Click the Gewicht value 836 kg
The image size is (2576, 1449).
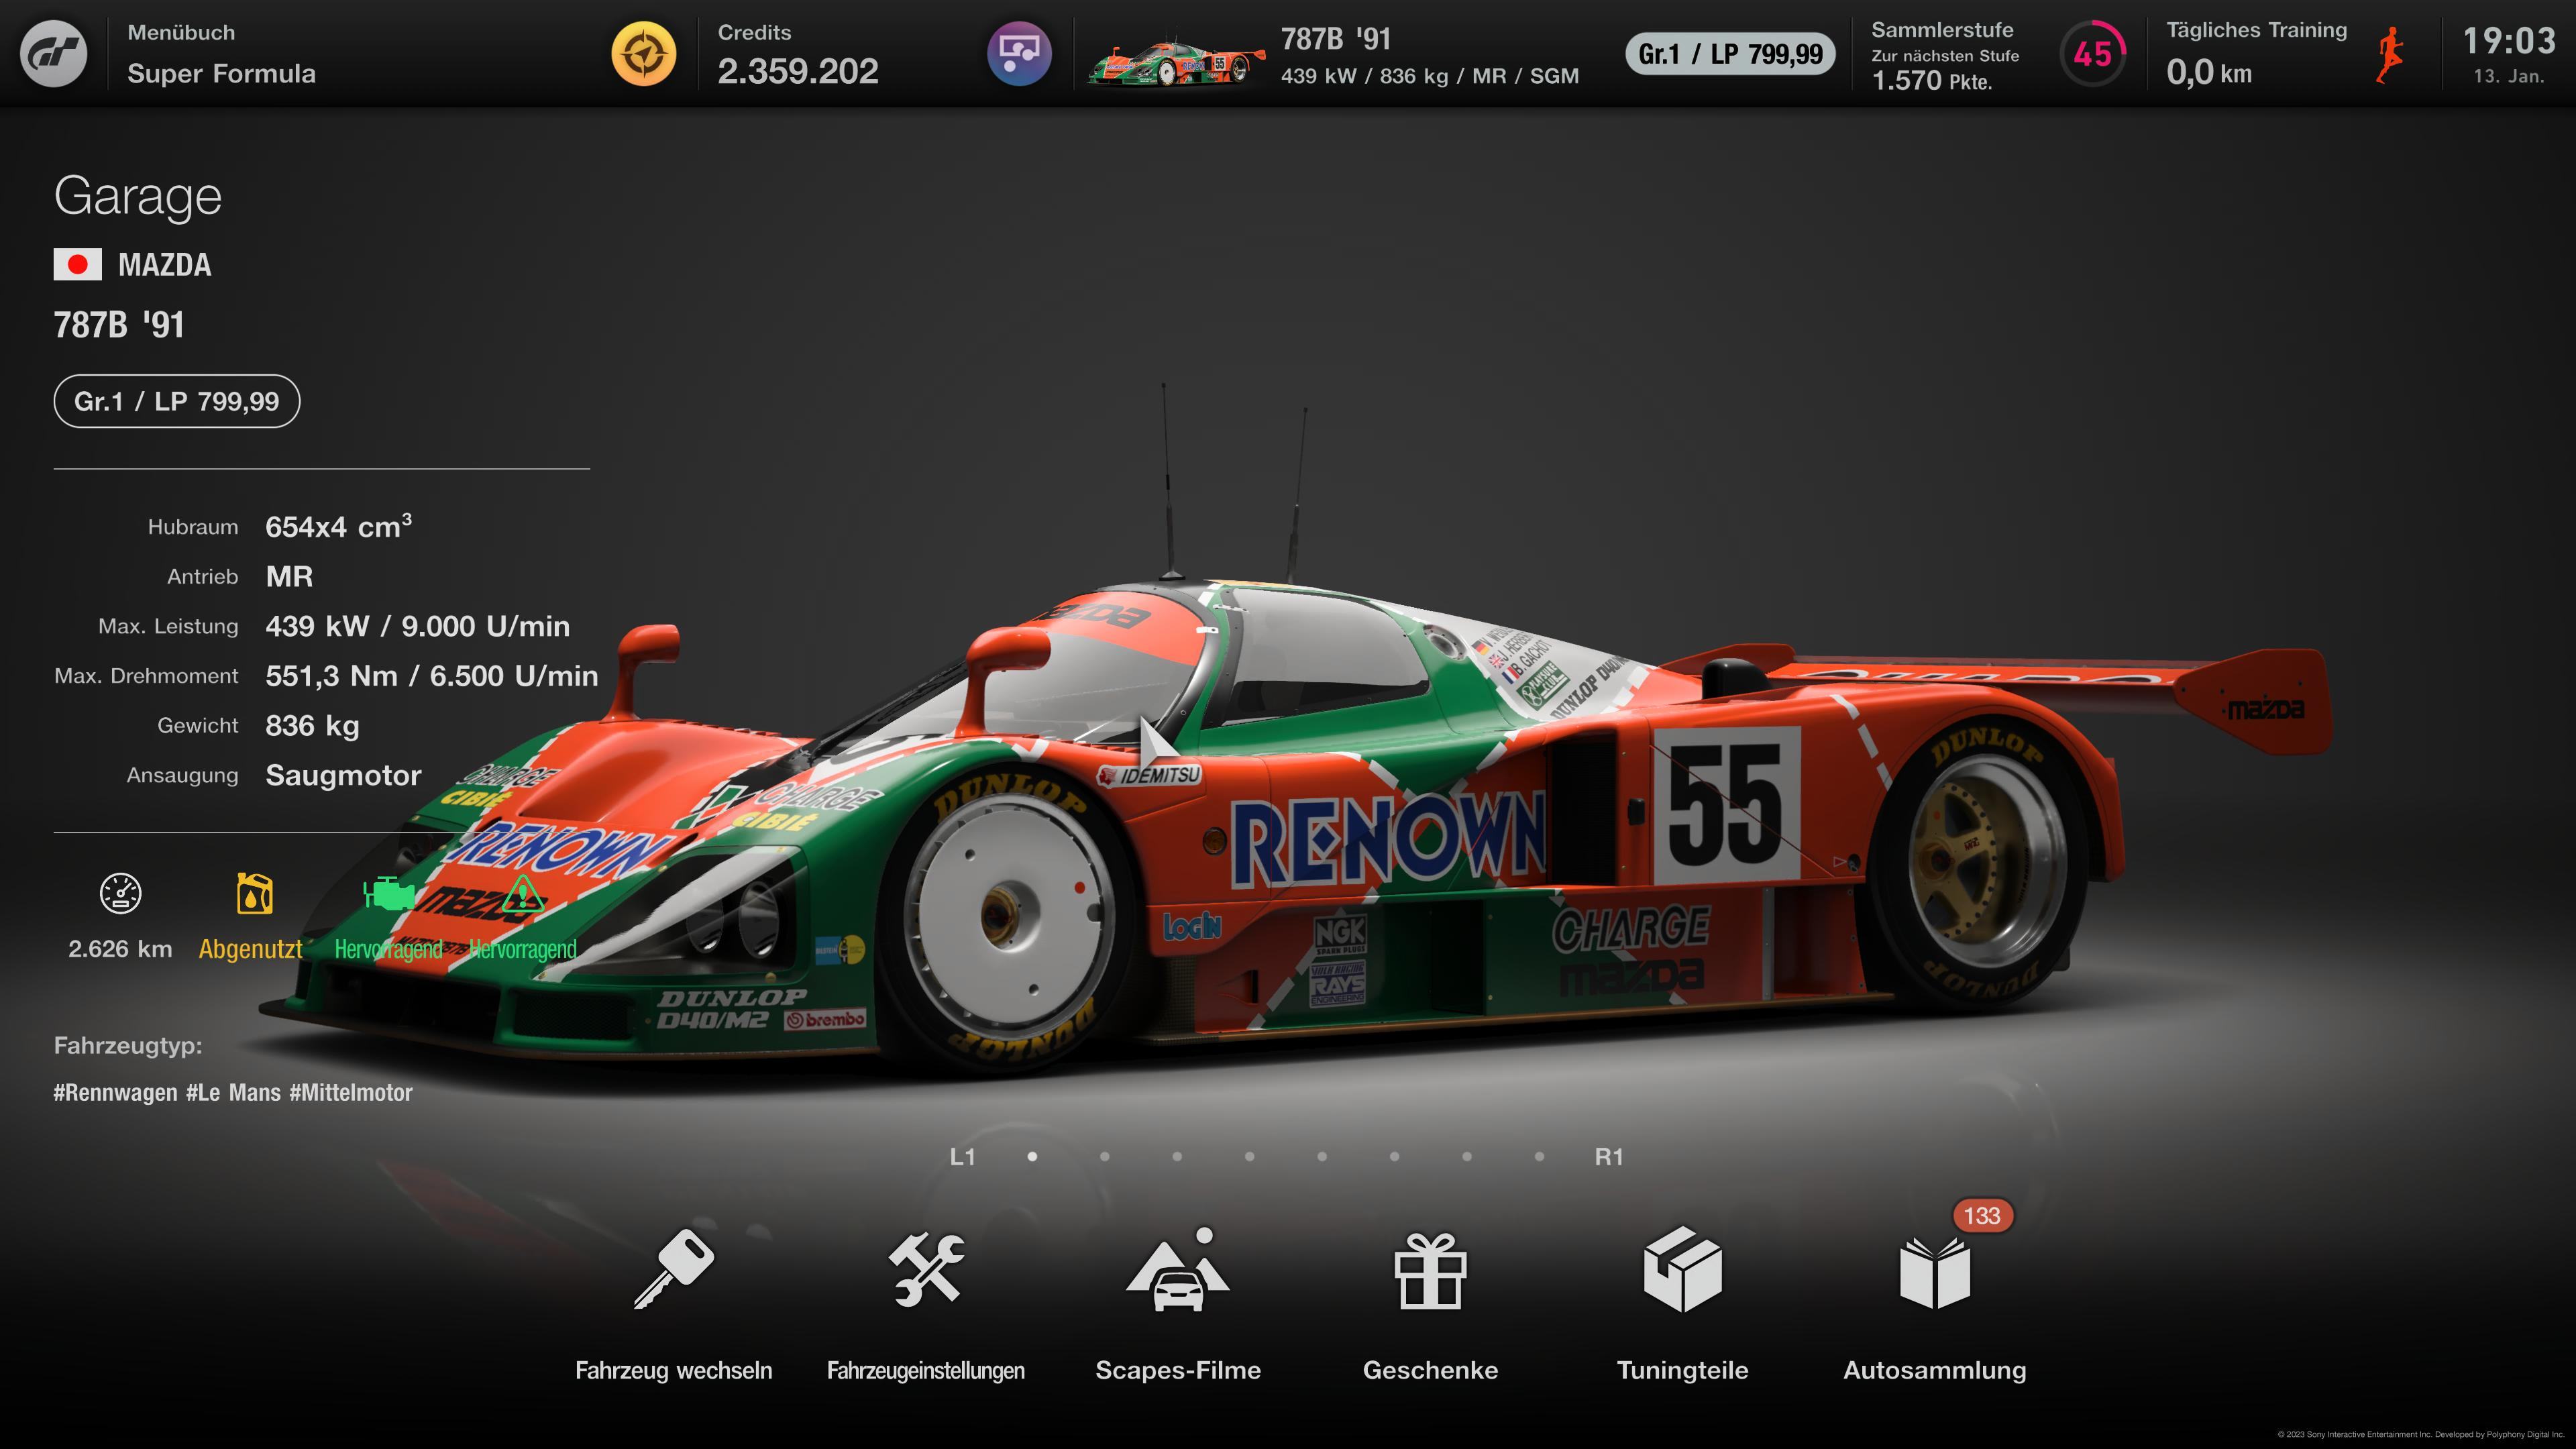[312, 726]
